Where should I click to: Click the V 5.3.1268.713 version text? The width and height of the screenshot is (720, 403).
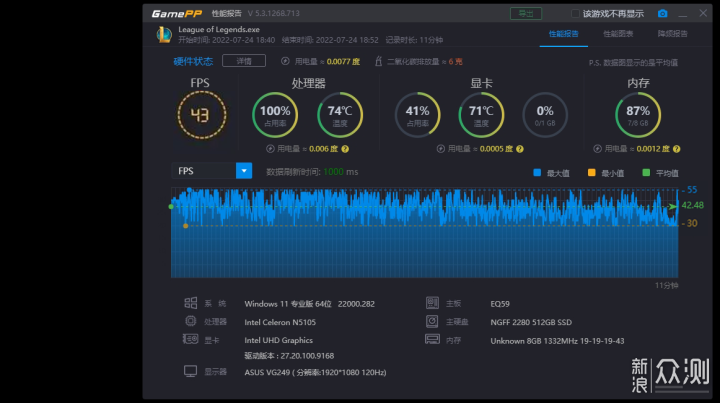274,13
